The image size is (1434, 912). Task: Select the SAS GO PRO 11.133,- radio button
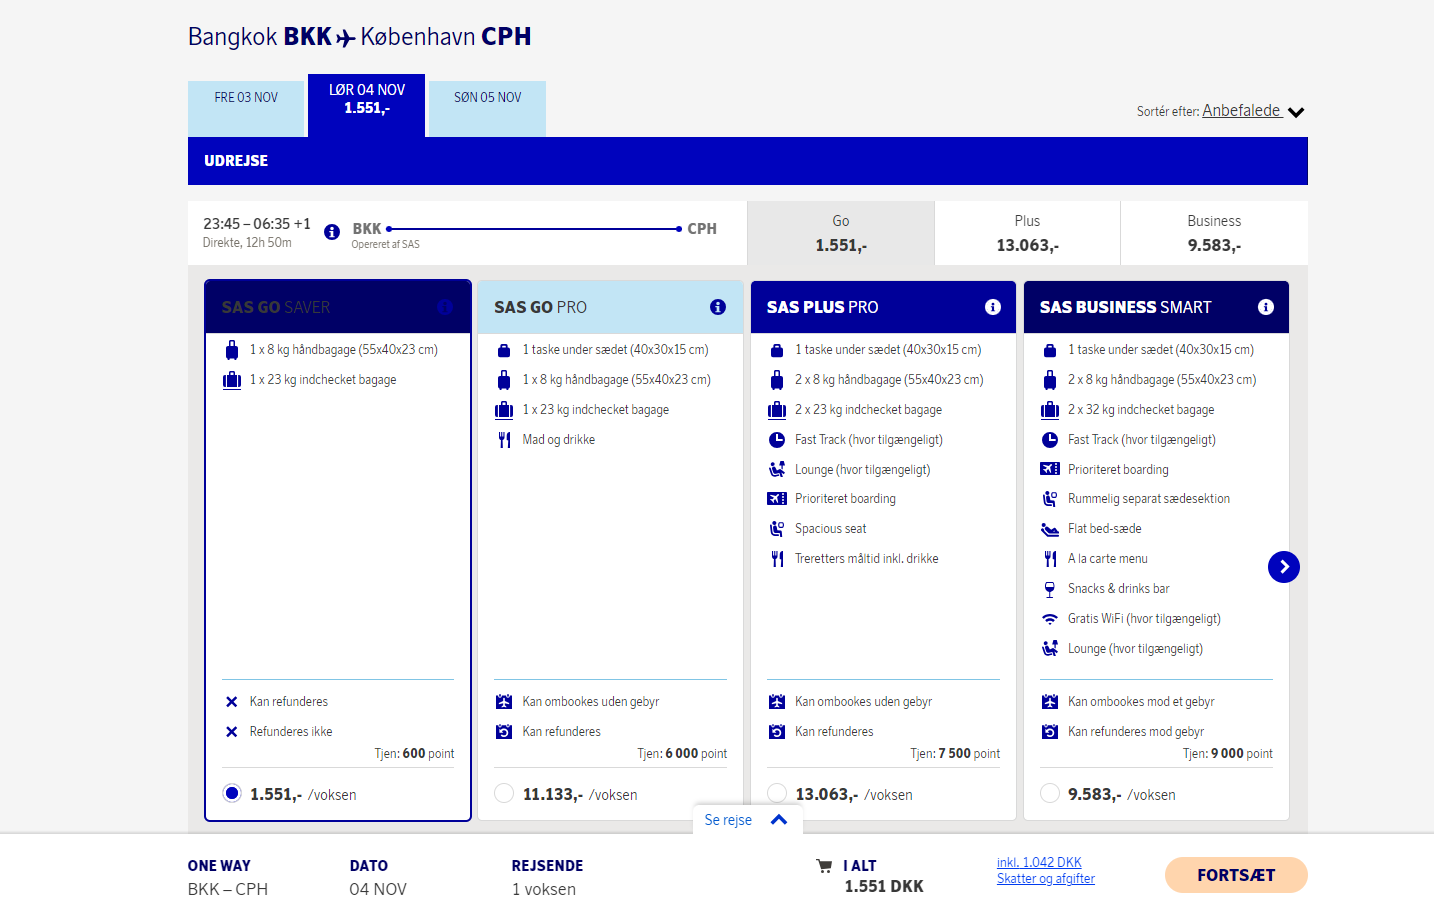point(504,793)
